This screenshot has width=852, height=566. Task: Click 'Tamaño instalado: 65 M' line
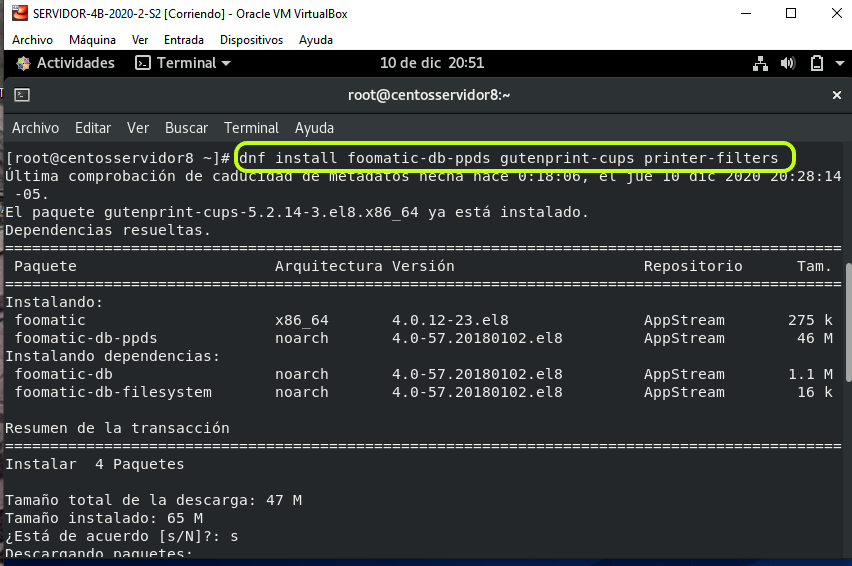104,518
